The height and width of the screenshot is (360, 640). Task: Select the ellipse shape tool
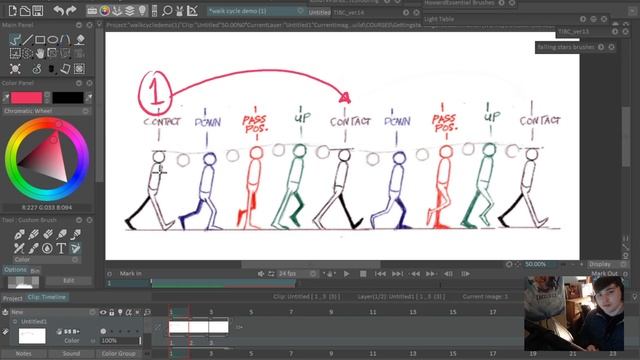click(53, 40)
